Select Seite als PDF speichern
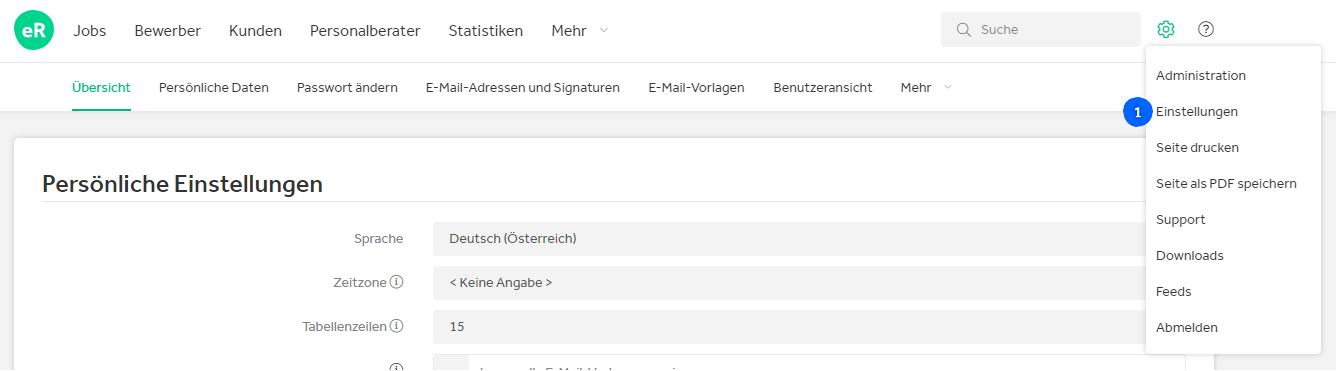The height and width of the screenshot is (371, 1336). [1226, 184]
